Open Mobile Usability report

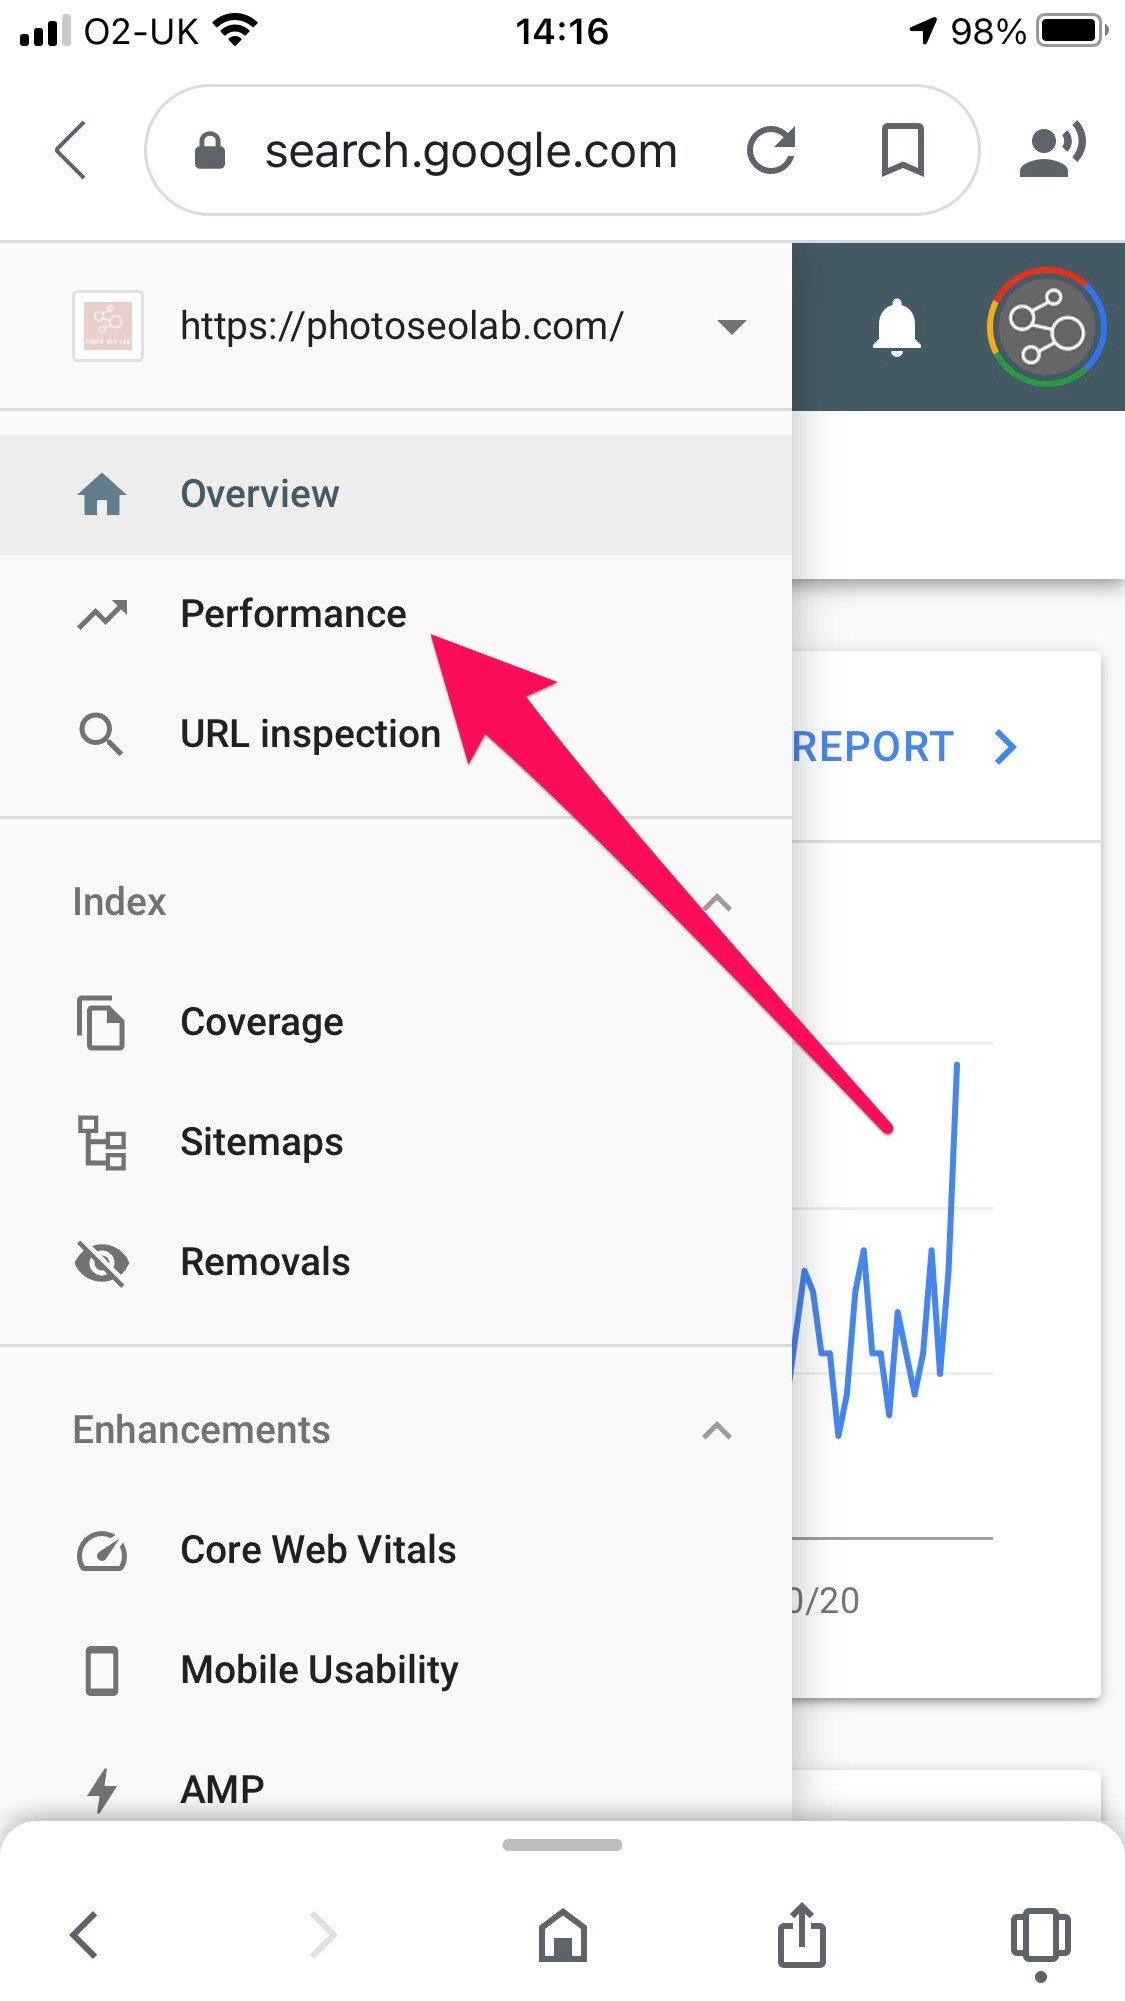[396, 1670]
